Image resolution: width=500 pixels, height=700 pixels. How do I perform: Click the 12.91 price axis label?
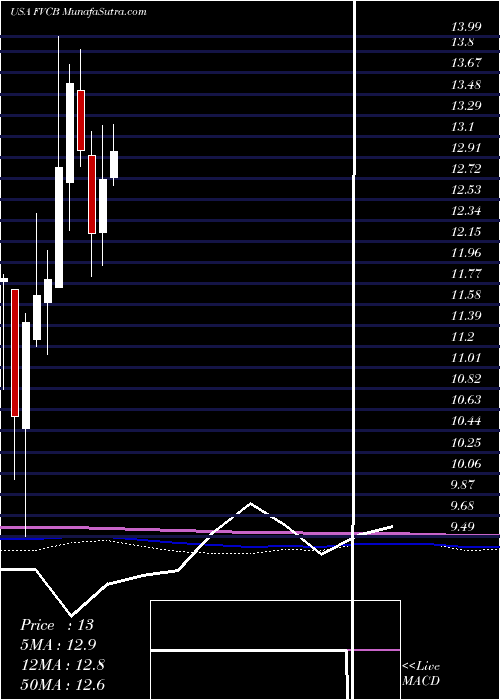466,147
